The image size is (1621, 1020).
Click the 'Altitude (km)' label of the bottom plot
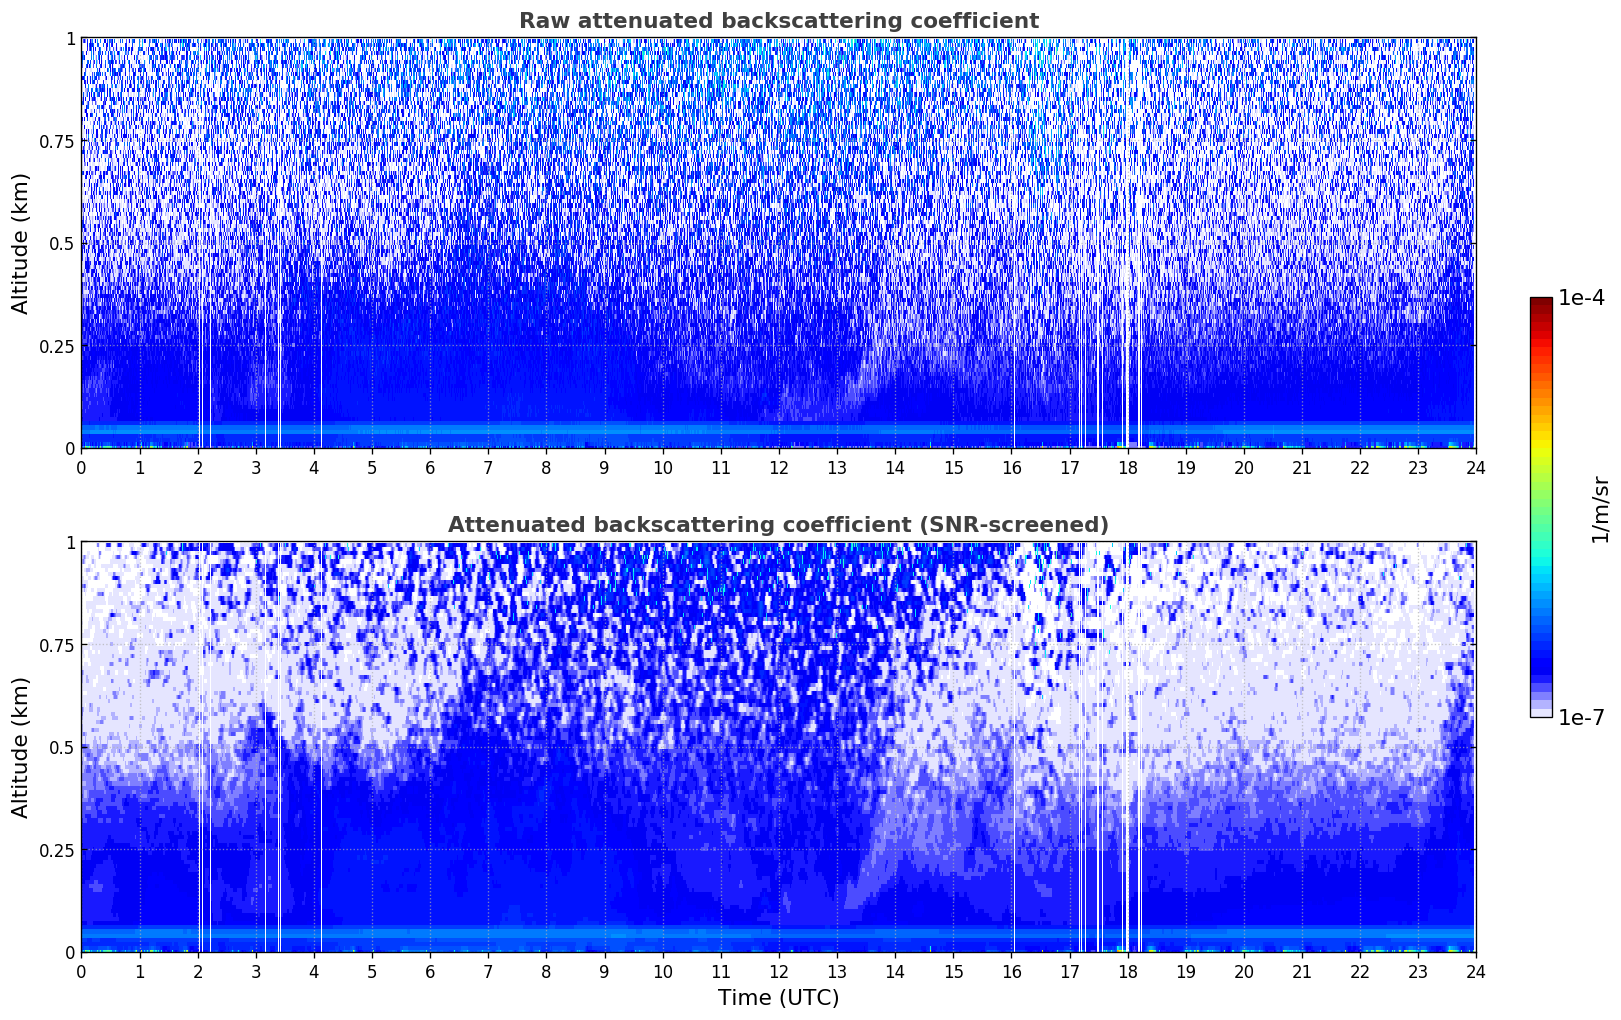click(x=21, y=747)
